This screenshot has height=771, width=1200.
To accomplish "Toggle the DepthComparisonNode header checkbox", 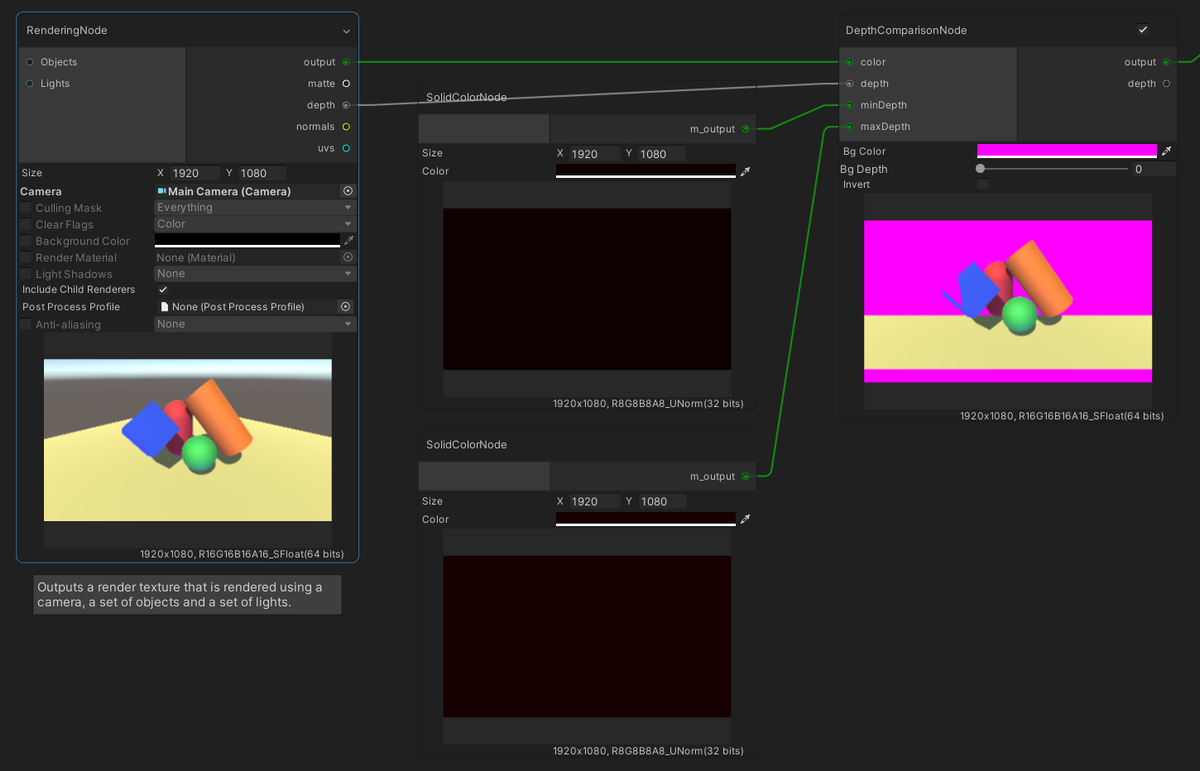I will pyautogui.click(x=1143, y=30).
